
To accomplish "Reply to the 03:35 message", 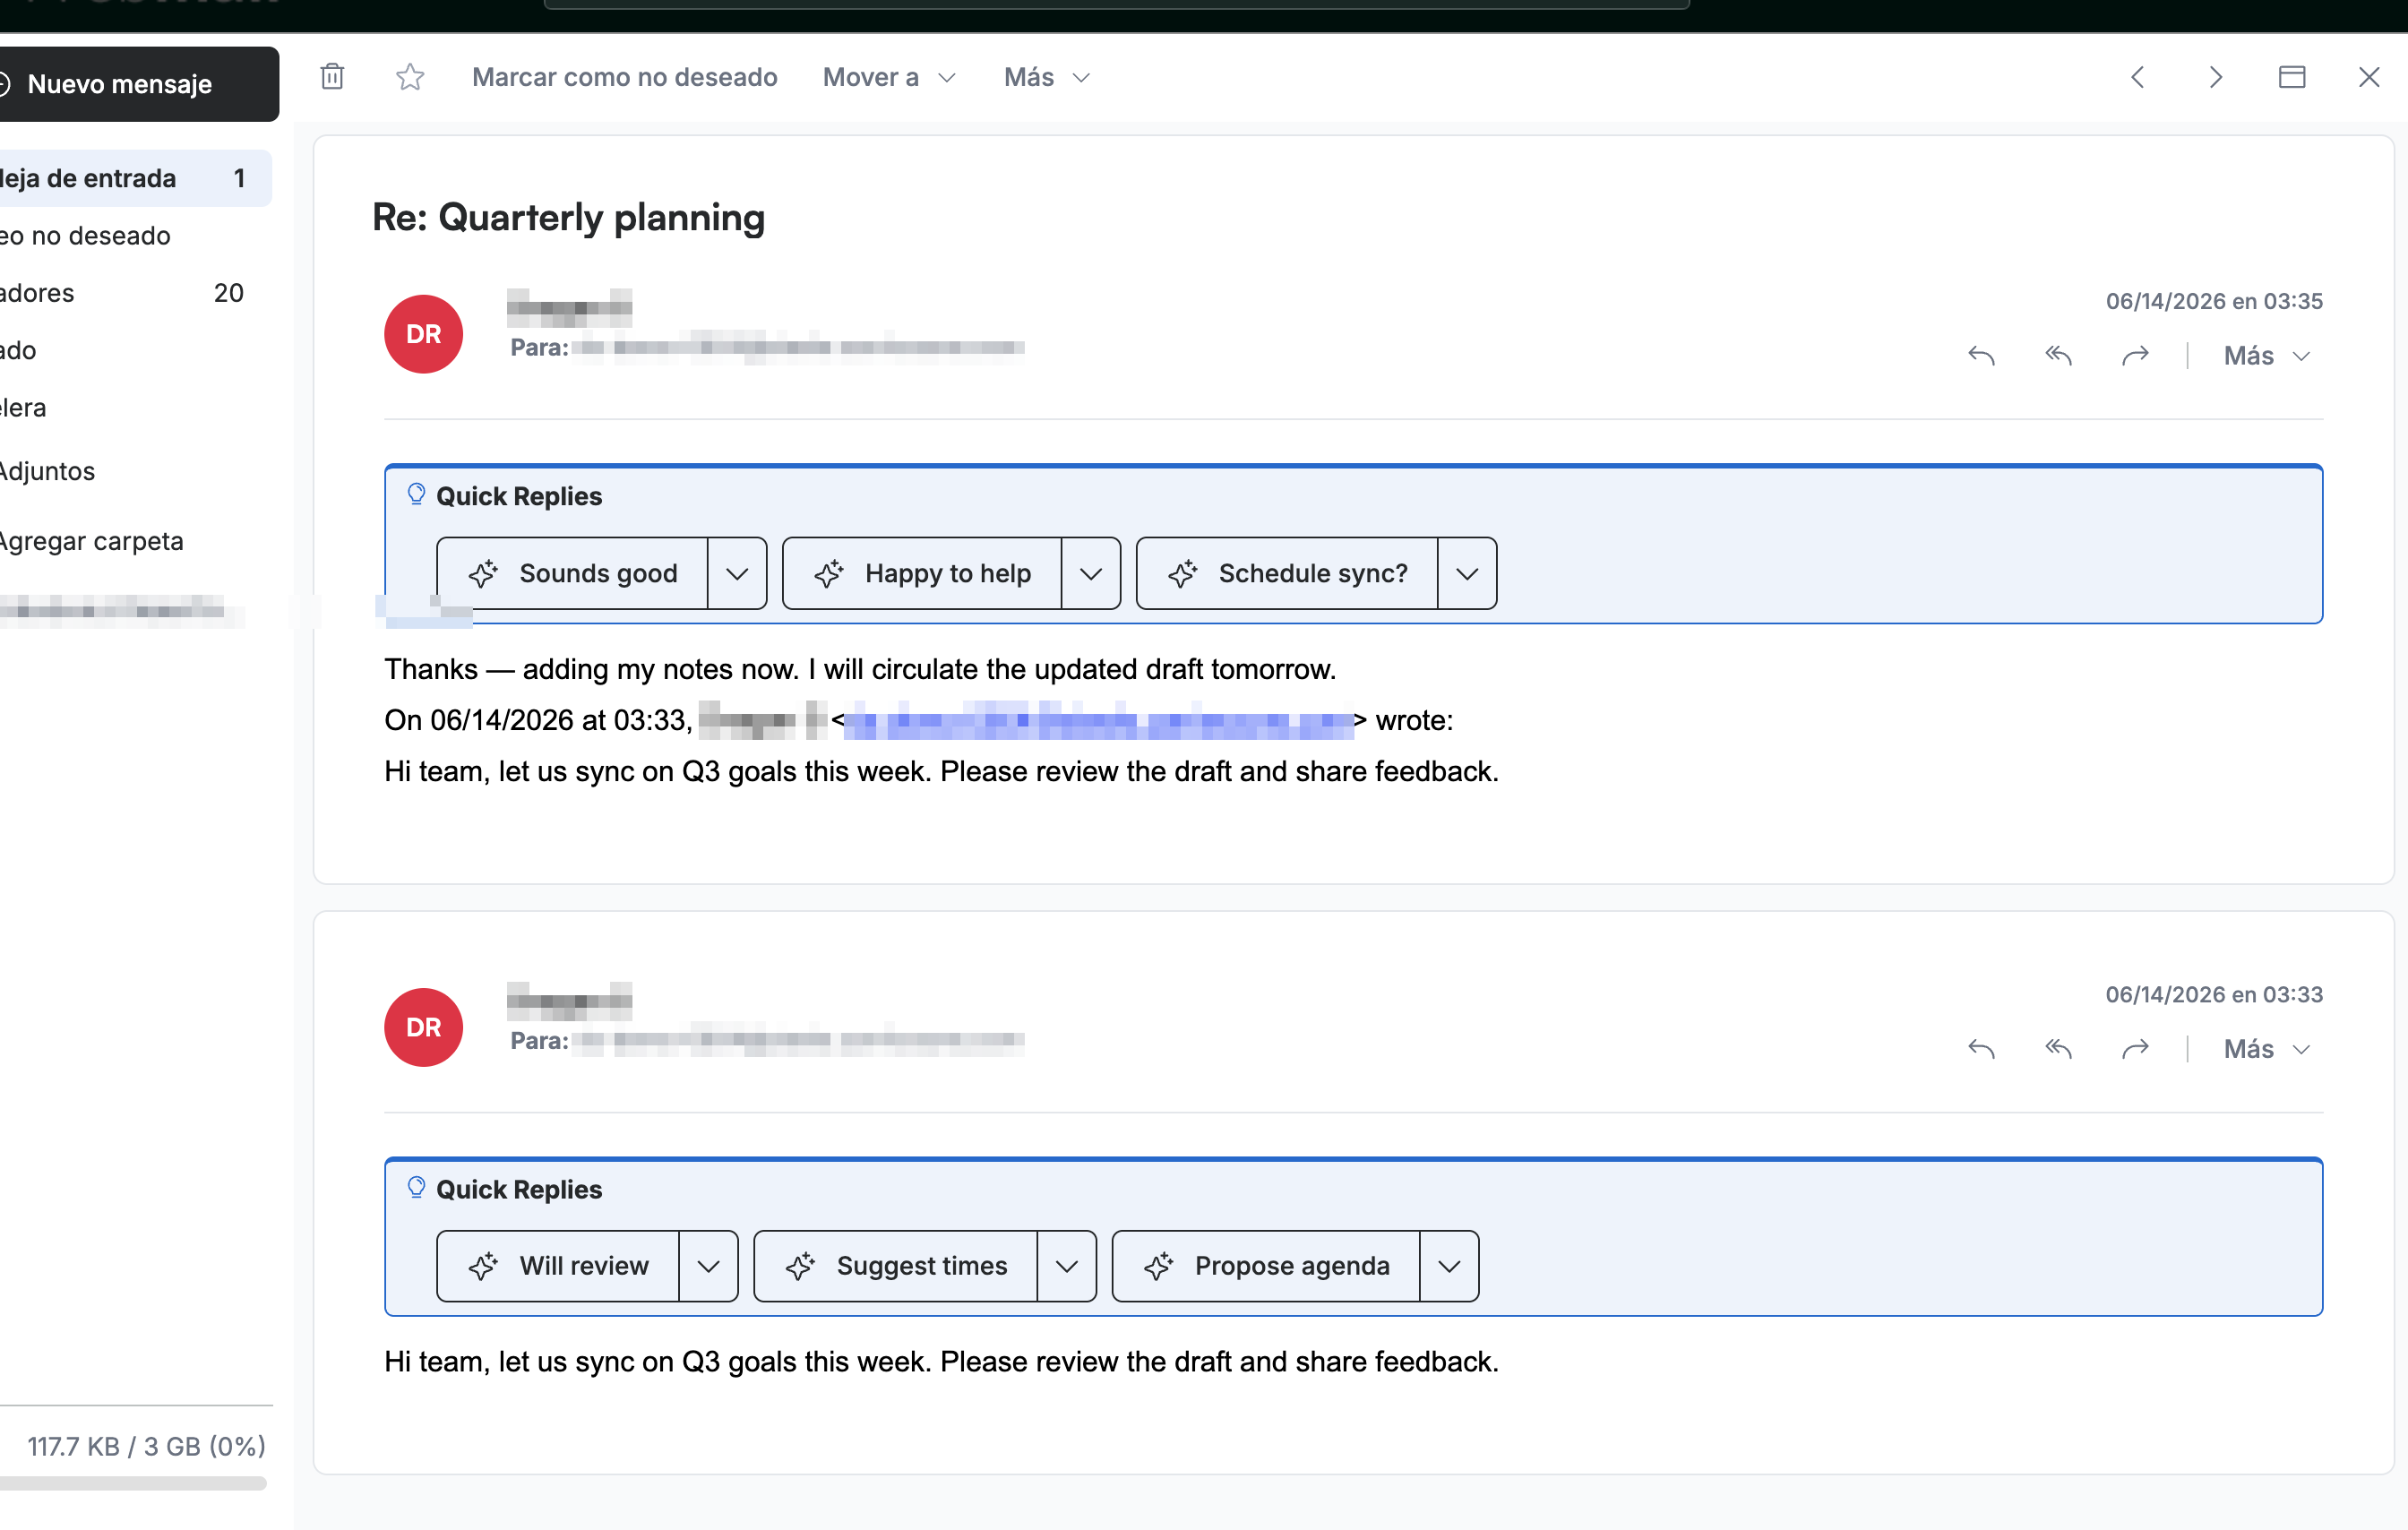I will click(1981, 355).
